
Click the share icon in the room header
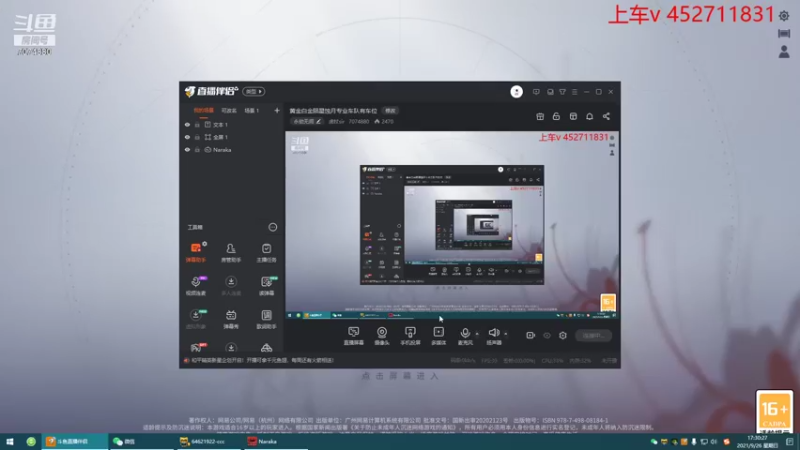(606, 116)
